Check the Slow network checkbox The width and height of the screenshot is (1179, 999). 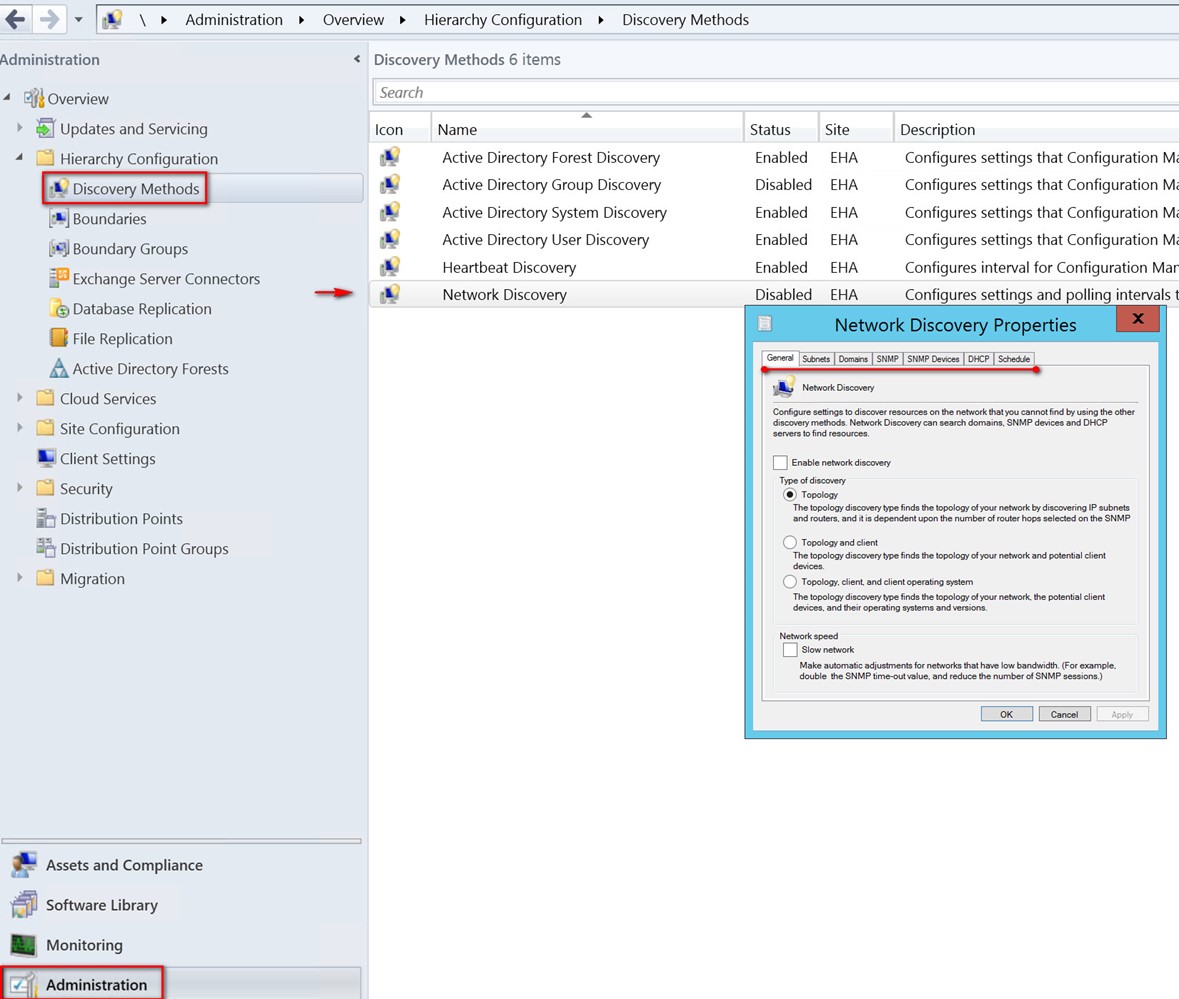790,649
